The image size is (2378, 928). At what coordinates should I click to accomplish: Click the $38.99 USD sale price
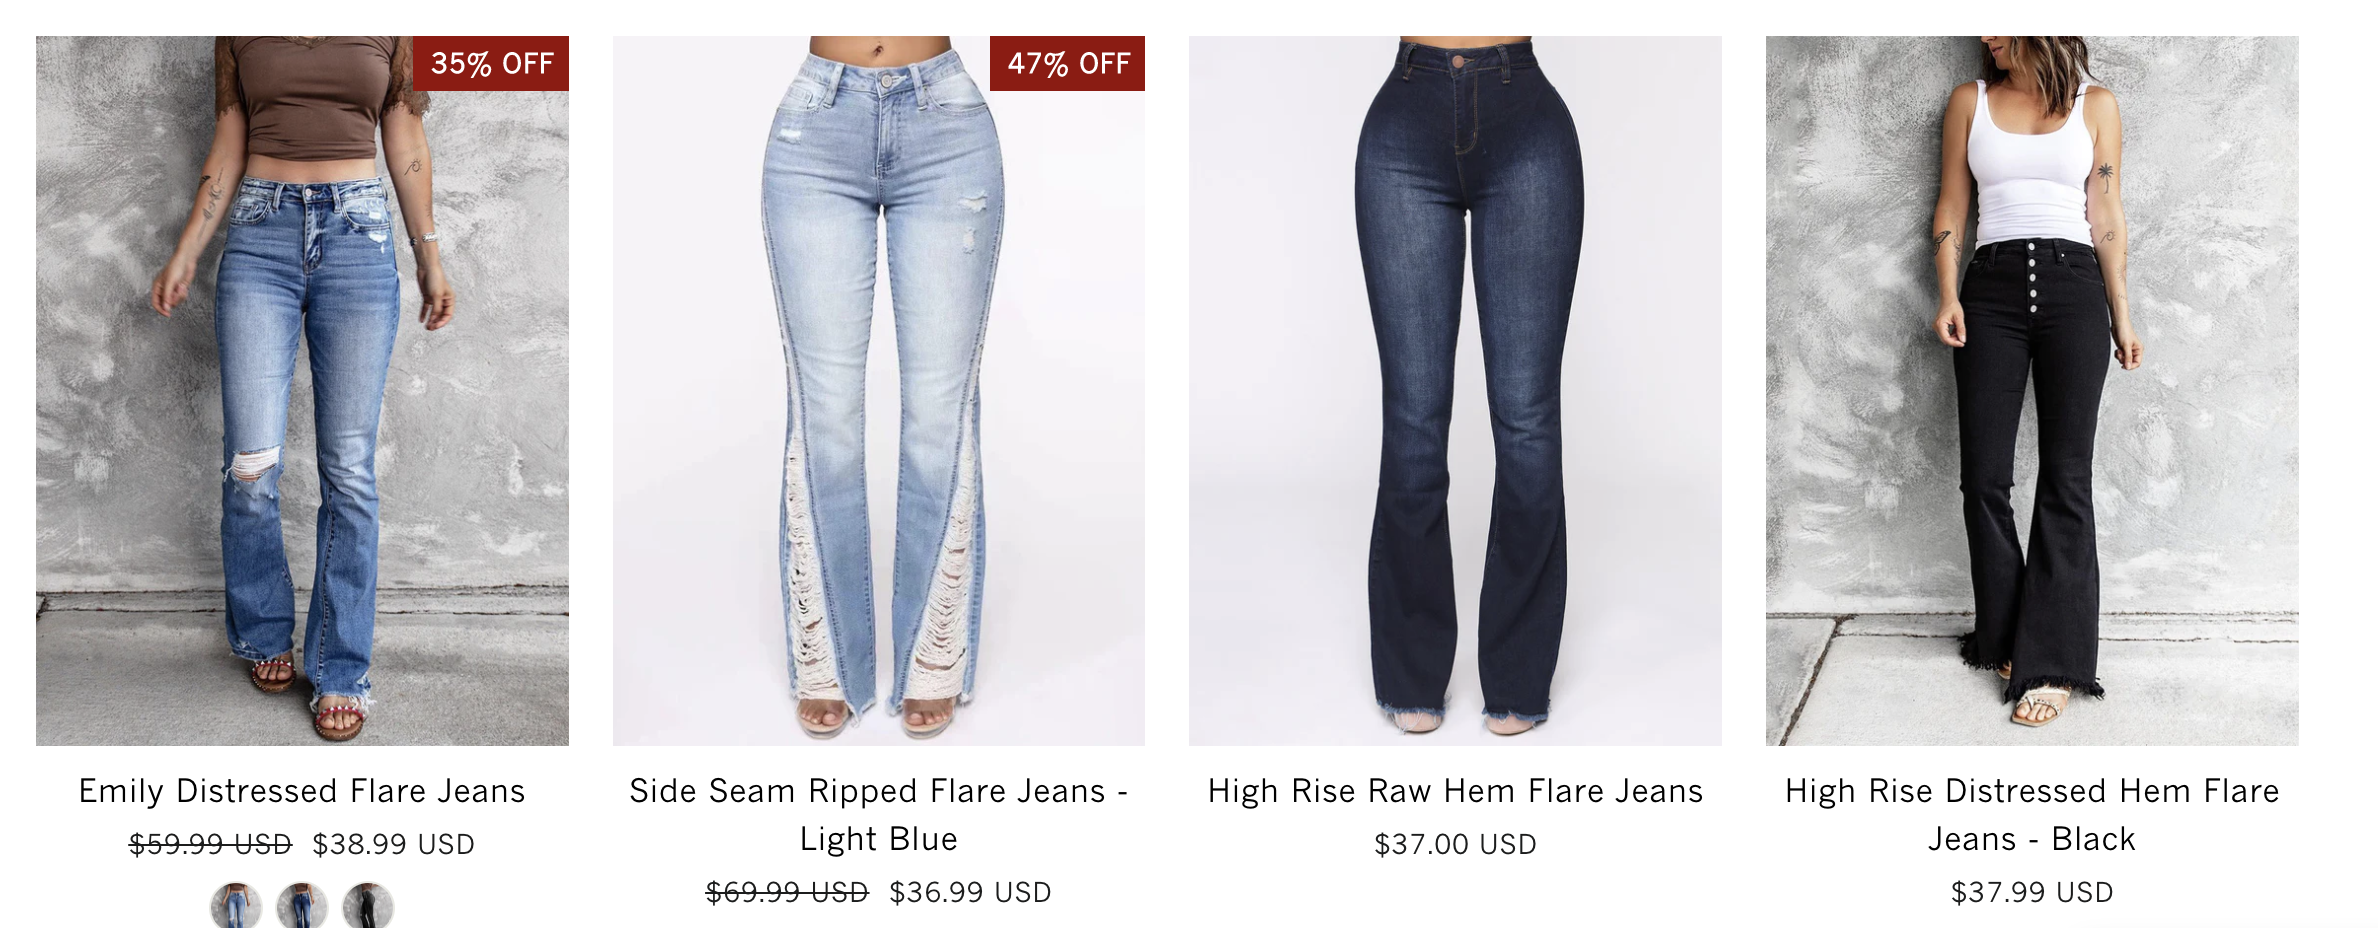[394, 845]
